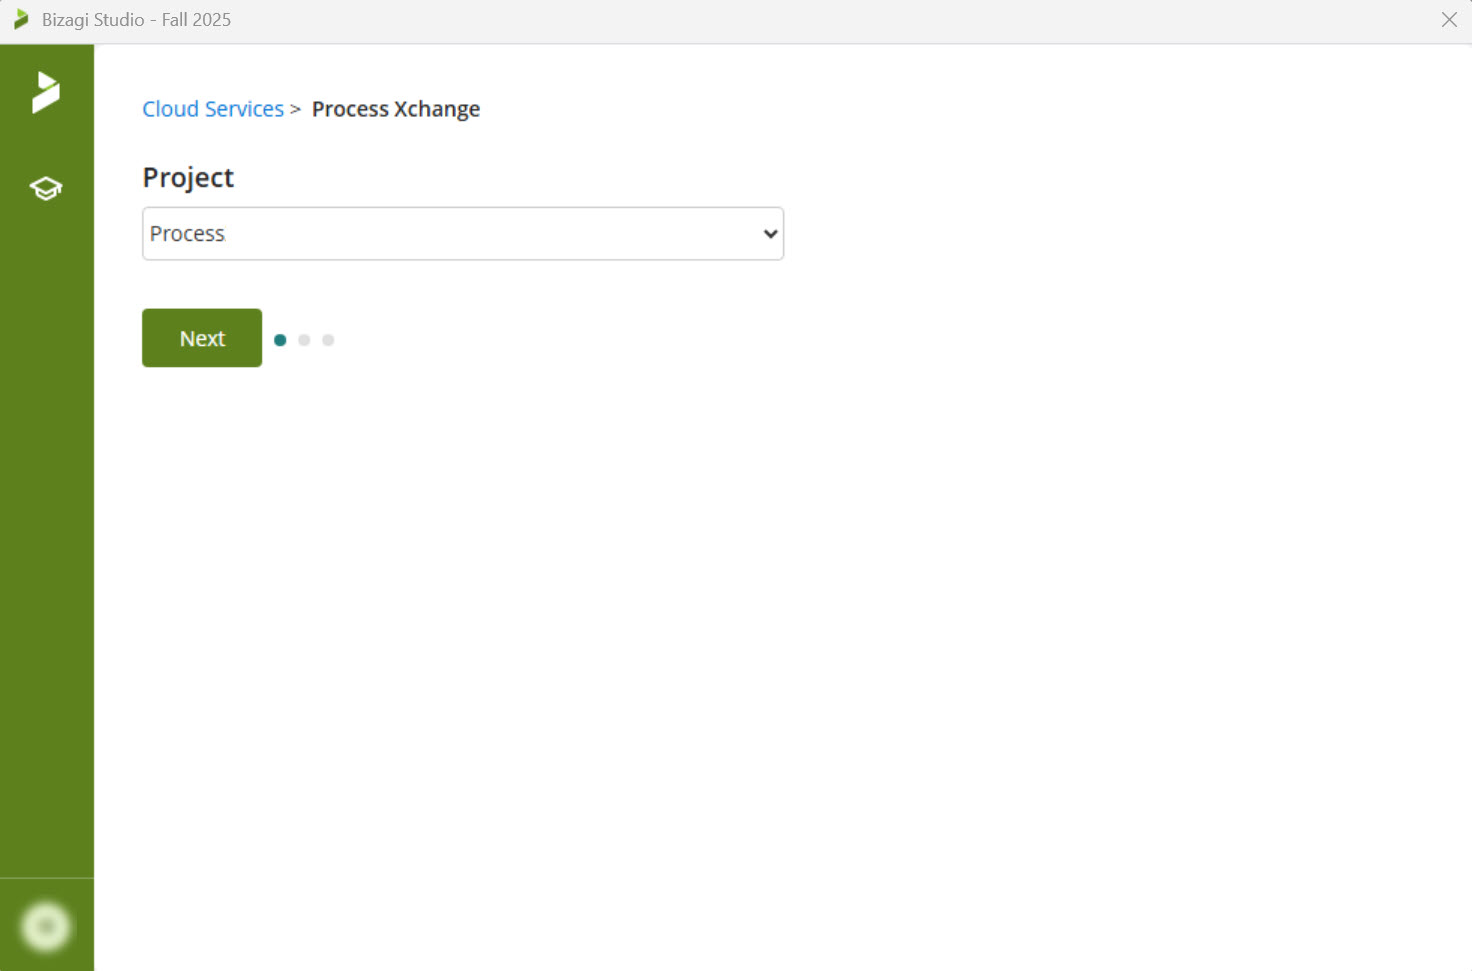This screenshot has width=1472, height=971.
Task: Select the first wizard step dot
Action: click(280, 340)
